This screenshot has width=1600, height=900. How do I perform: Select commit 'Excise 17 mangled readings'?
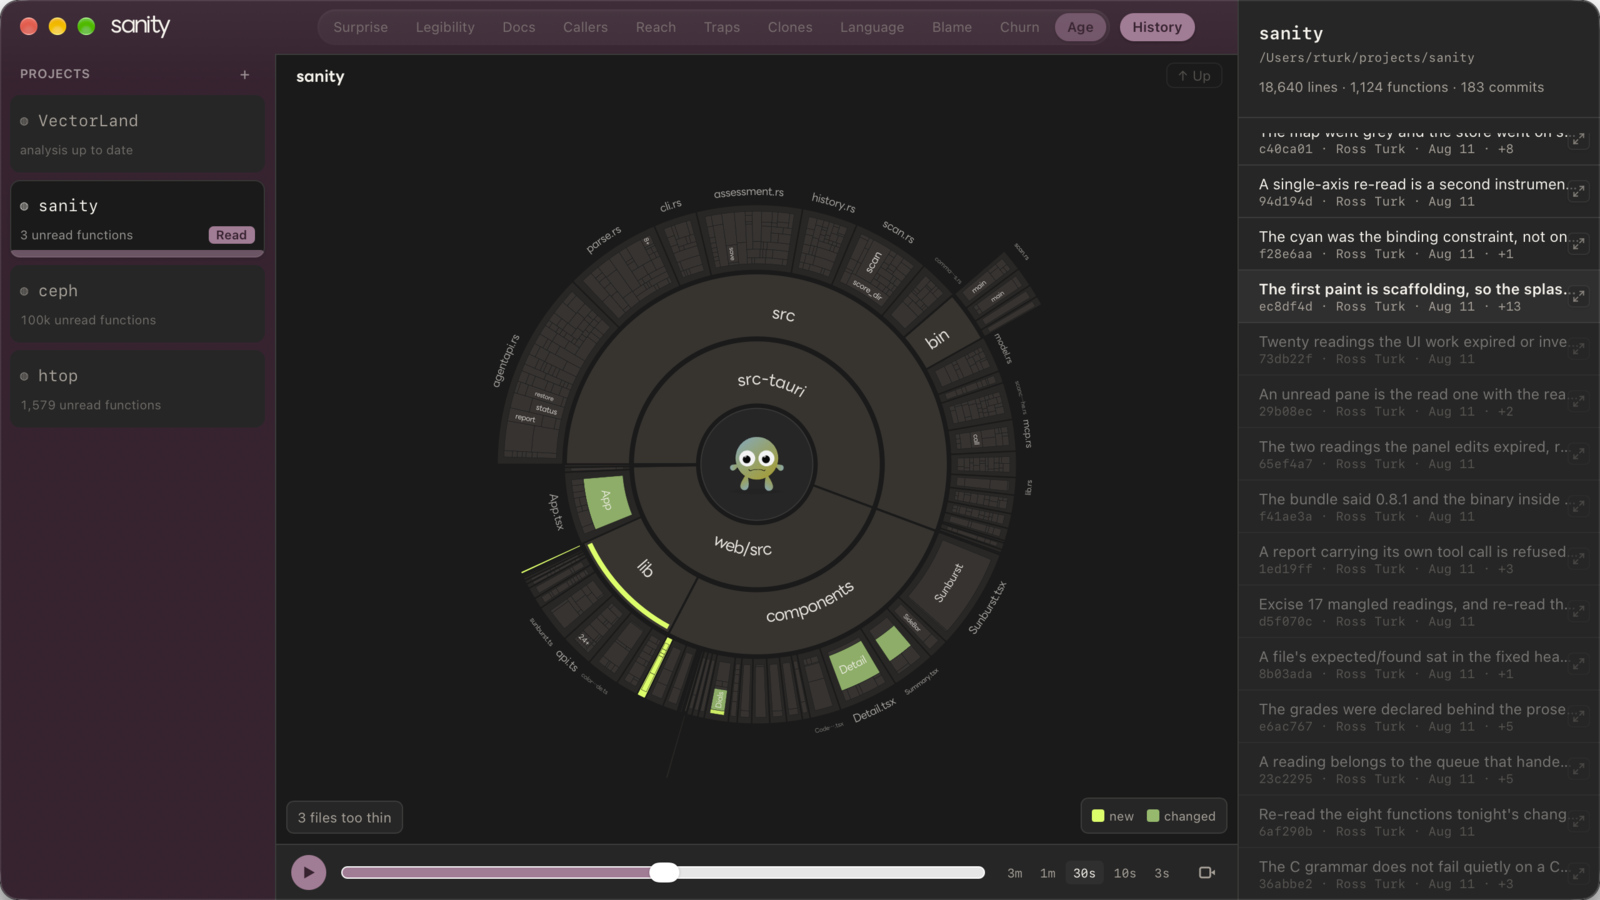1419,611
